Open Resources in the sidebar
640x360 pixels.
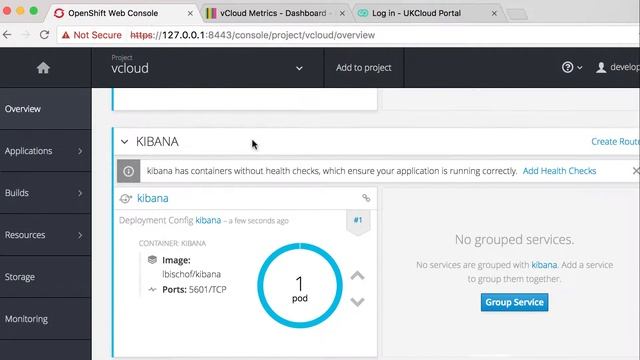(x=45, y=235)
